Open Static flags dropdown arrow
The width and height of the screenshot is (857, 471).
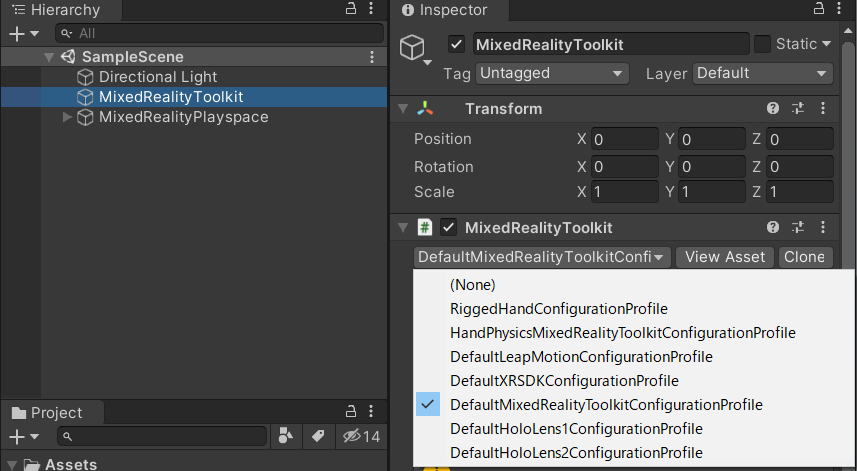[826, 44]
